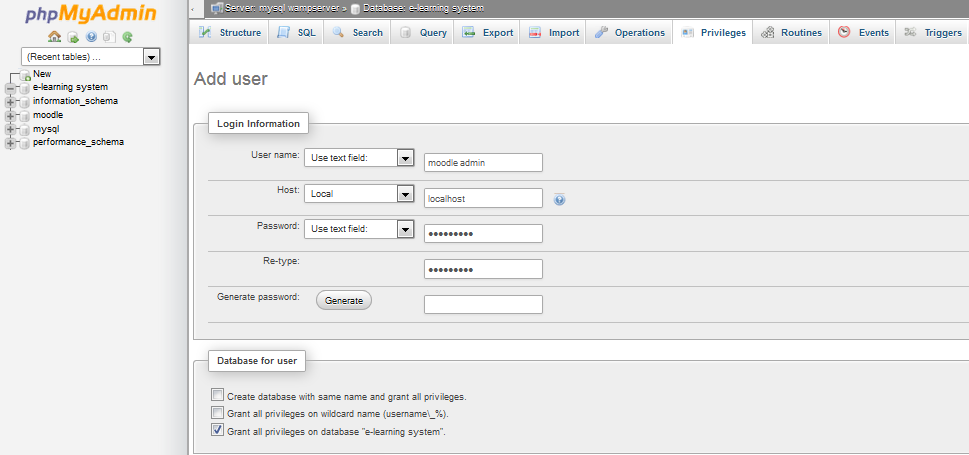Click the New database icon
This screenshot has width=969, height=455.
pyautogui.click(x=25, y=76)
